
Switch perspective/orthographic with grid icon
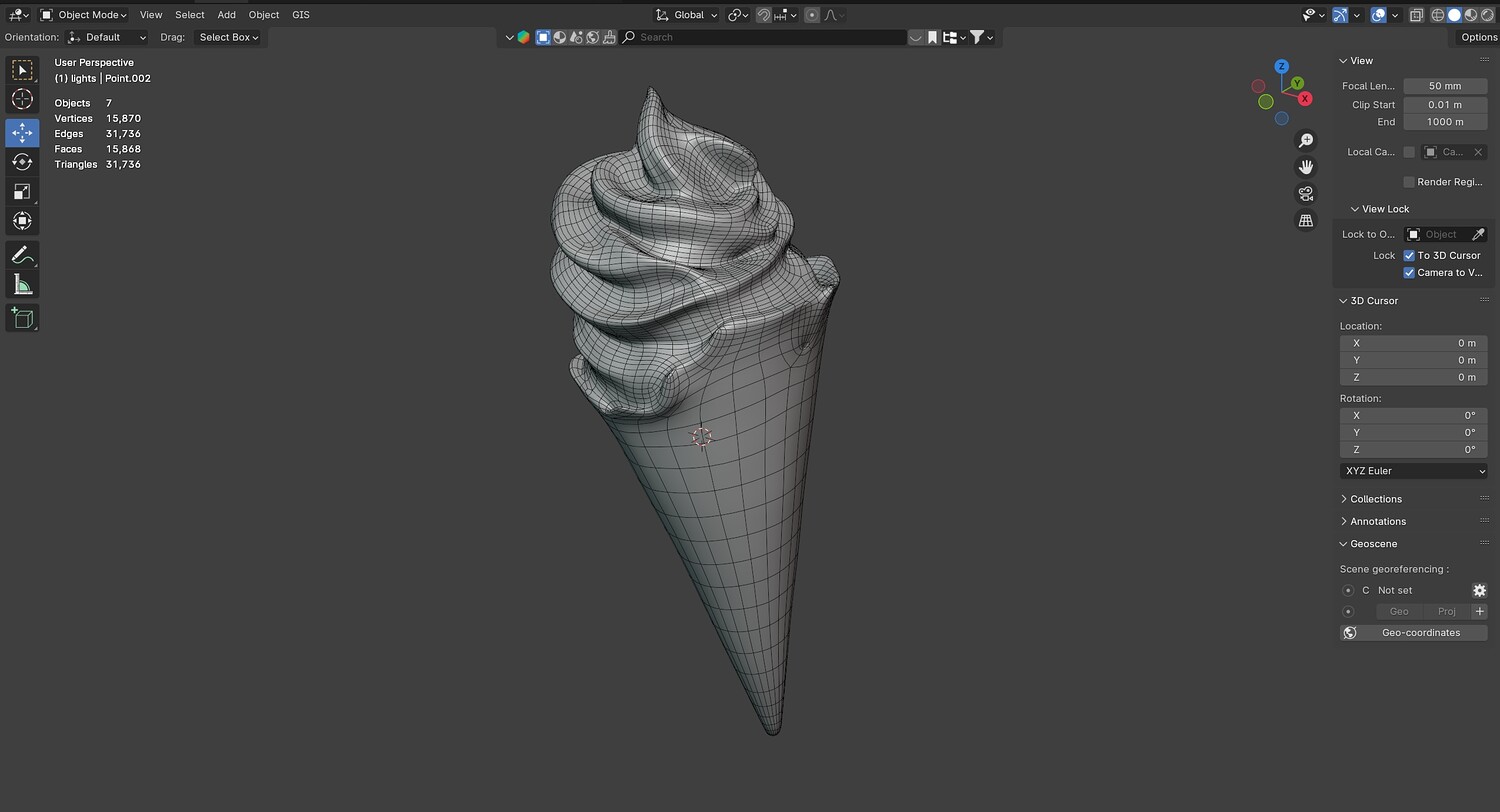(1305, 221)
